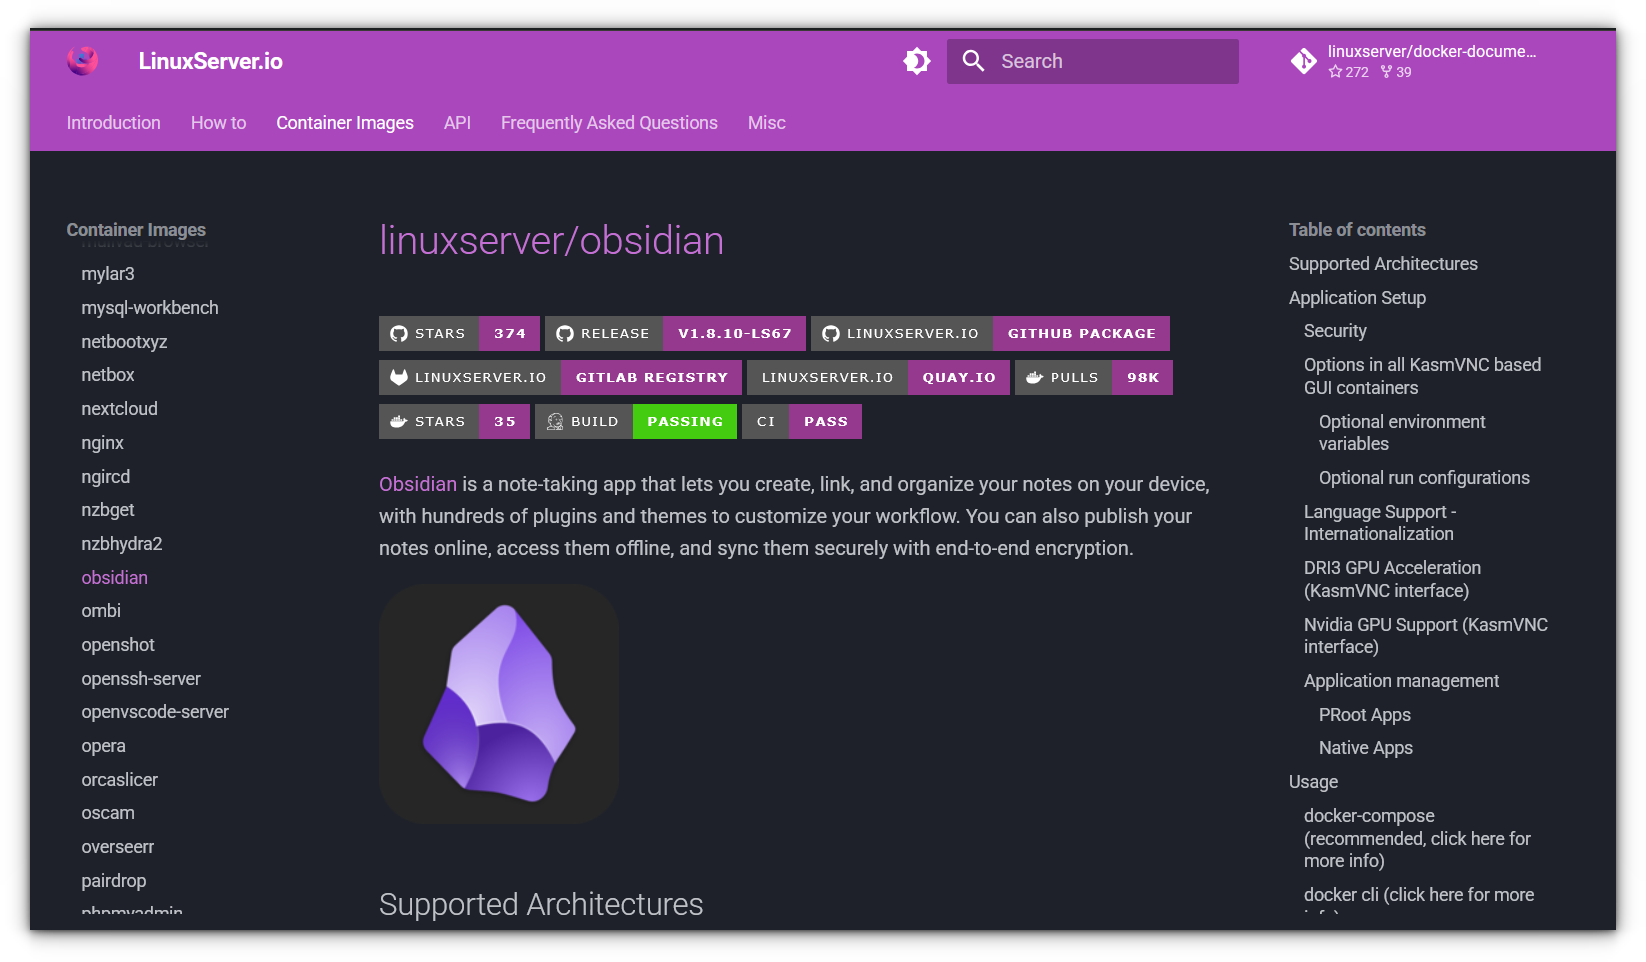Open netbox container page
The height and width of the screenshot is (962, 1646).
[108, 375]
